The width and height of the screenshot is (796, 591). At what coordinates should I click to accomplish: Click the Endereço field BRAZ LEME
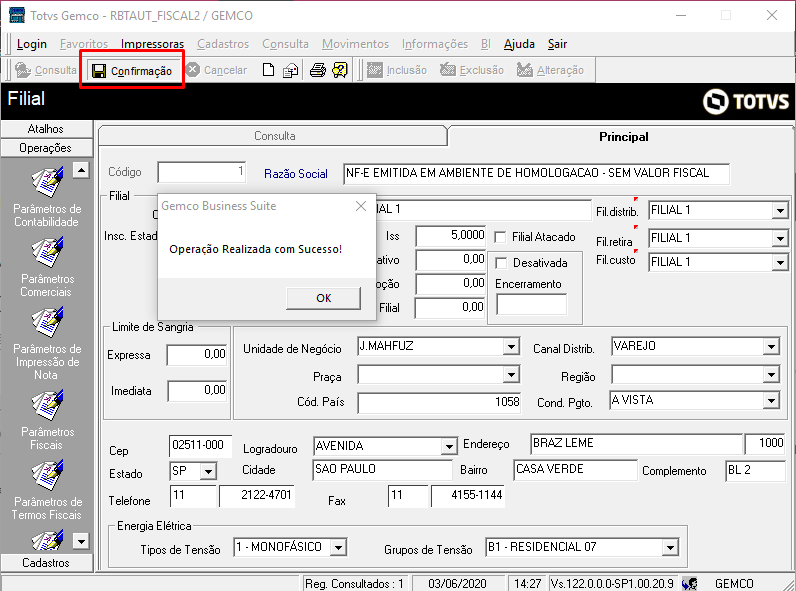tap(637, 444)
